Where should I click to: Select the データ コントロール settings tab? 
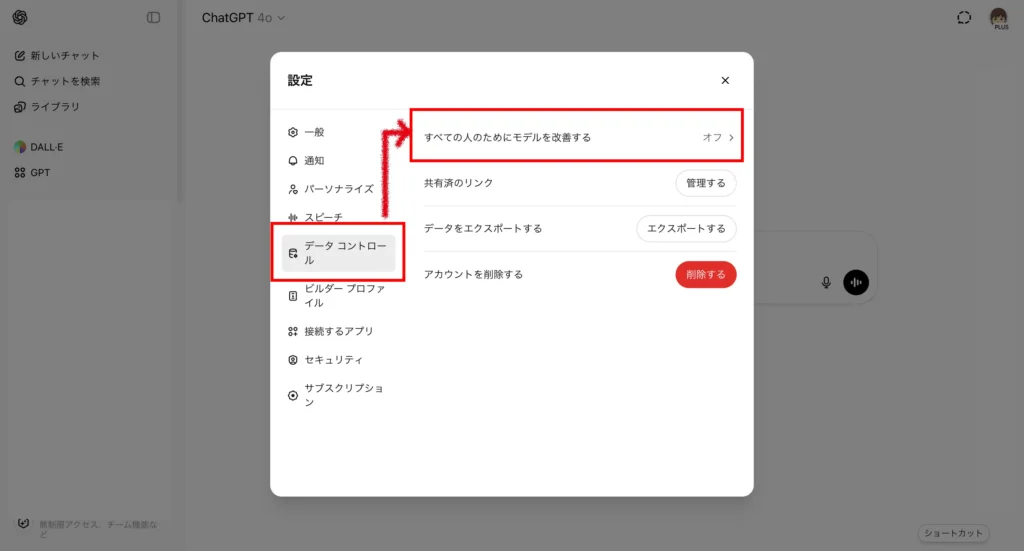tap(338, 253)
